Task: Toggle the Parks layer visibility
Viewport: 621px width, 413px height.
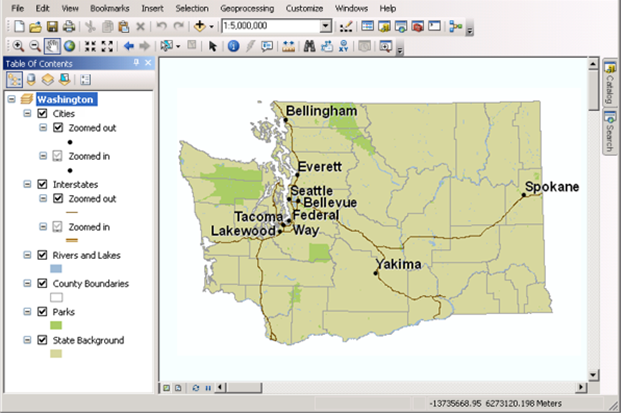Action: [x=42, y=312]
